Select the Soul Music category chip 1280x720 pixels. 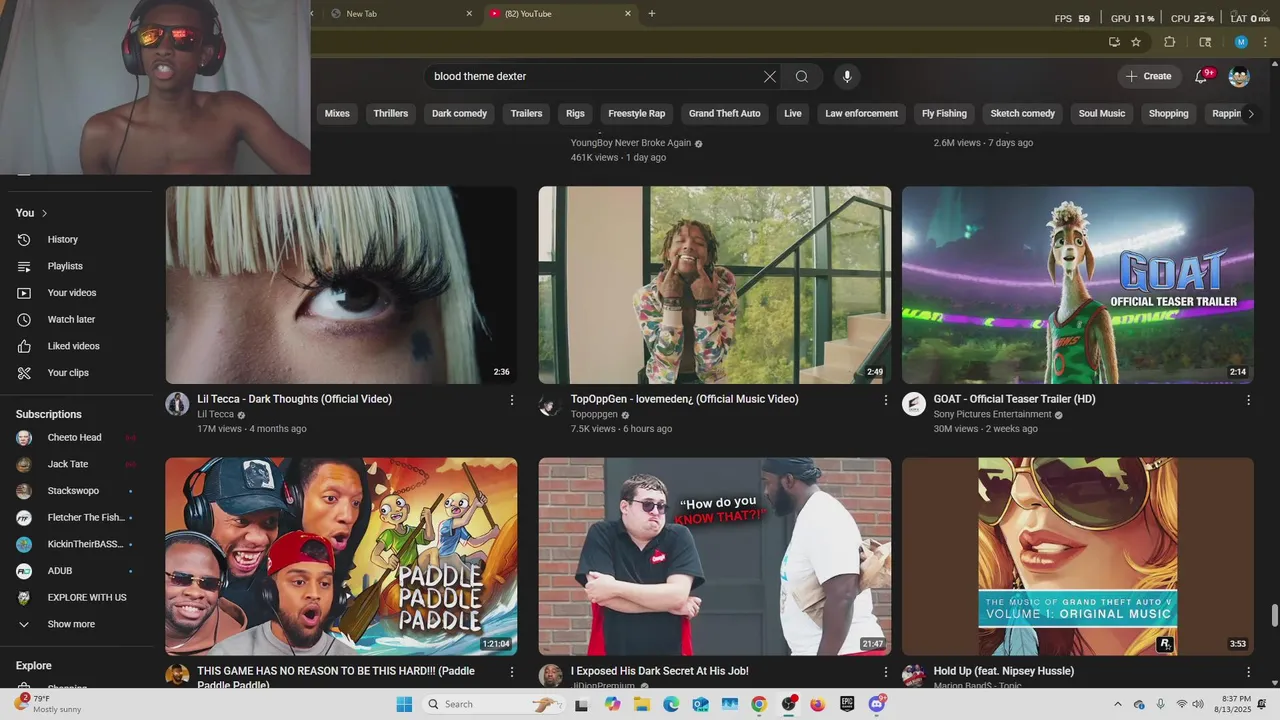1102,114
